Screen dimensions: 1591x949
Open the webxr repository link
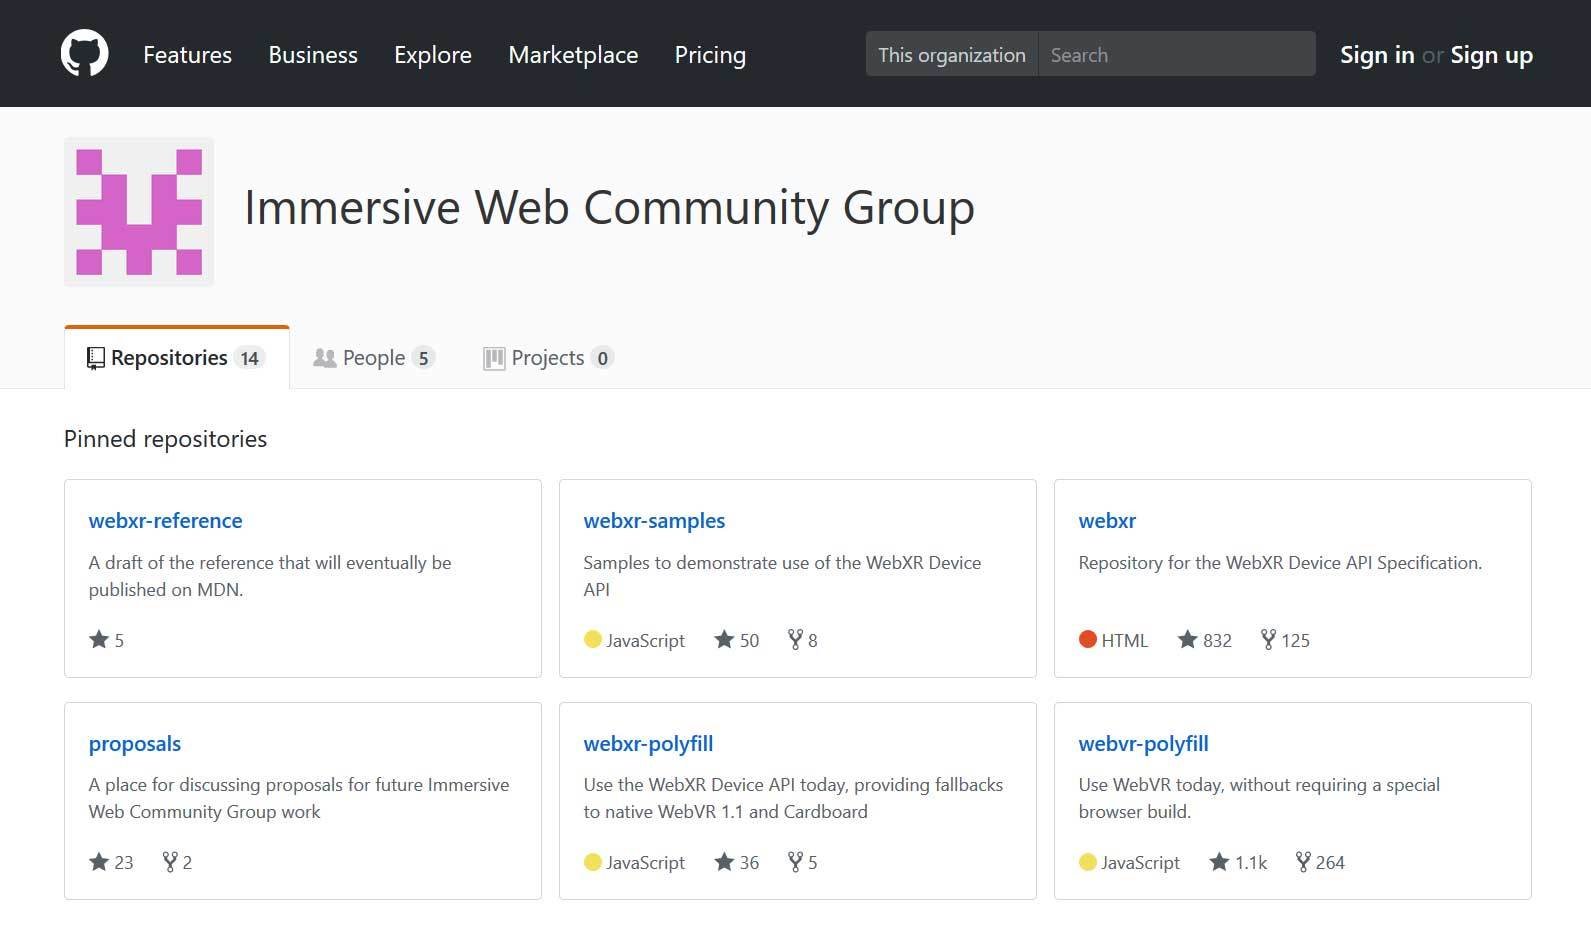(x=1107, y=520)
